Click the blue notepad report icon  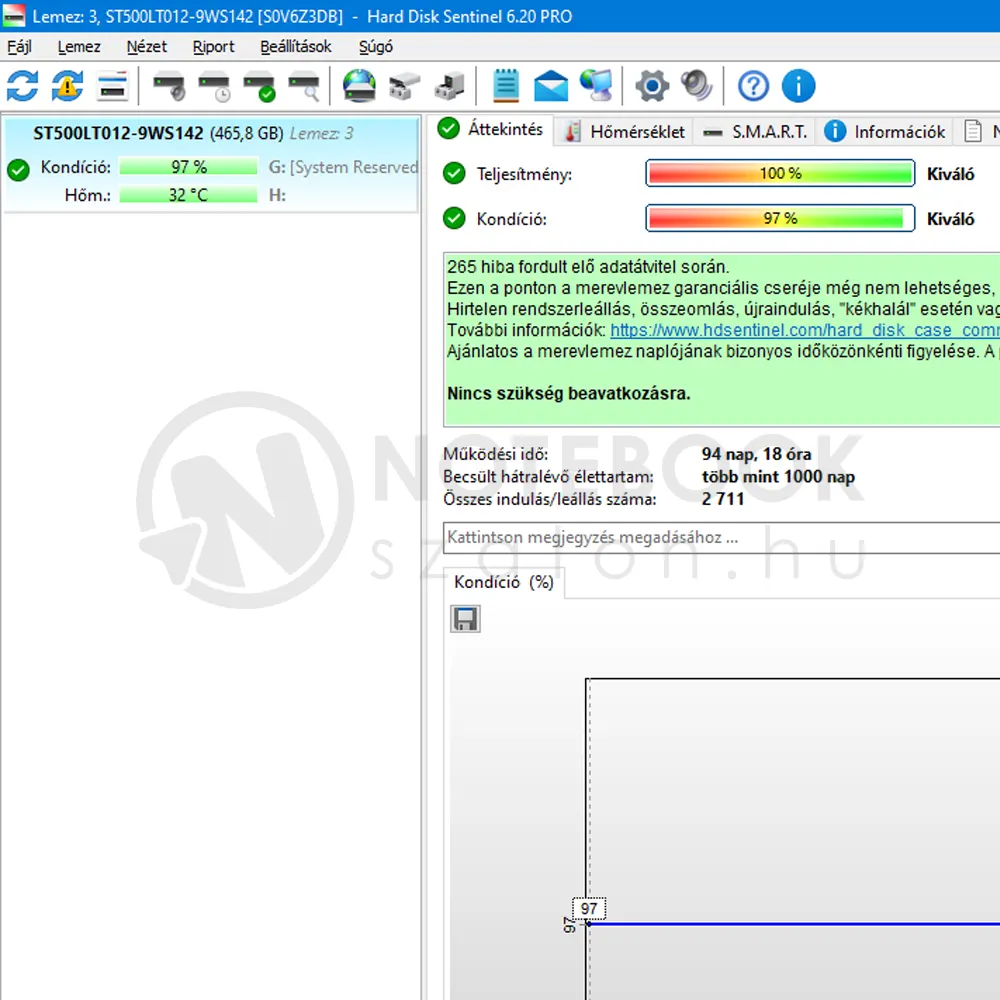click(x=506, y=86)
